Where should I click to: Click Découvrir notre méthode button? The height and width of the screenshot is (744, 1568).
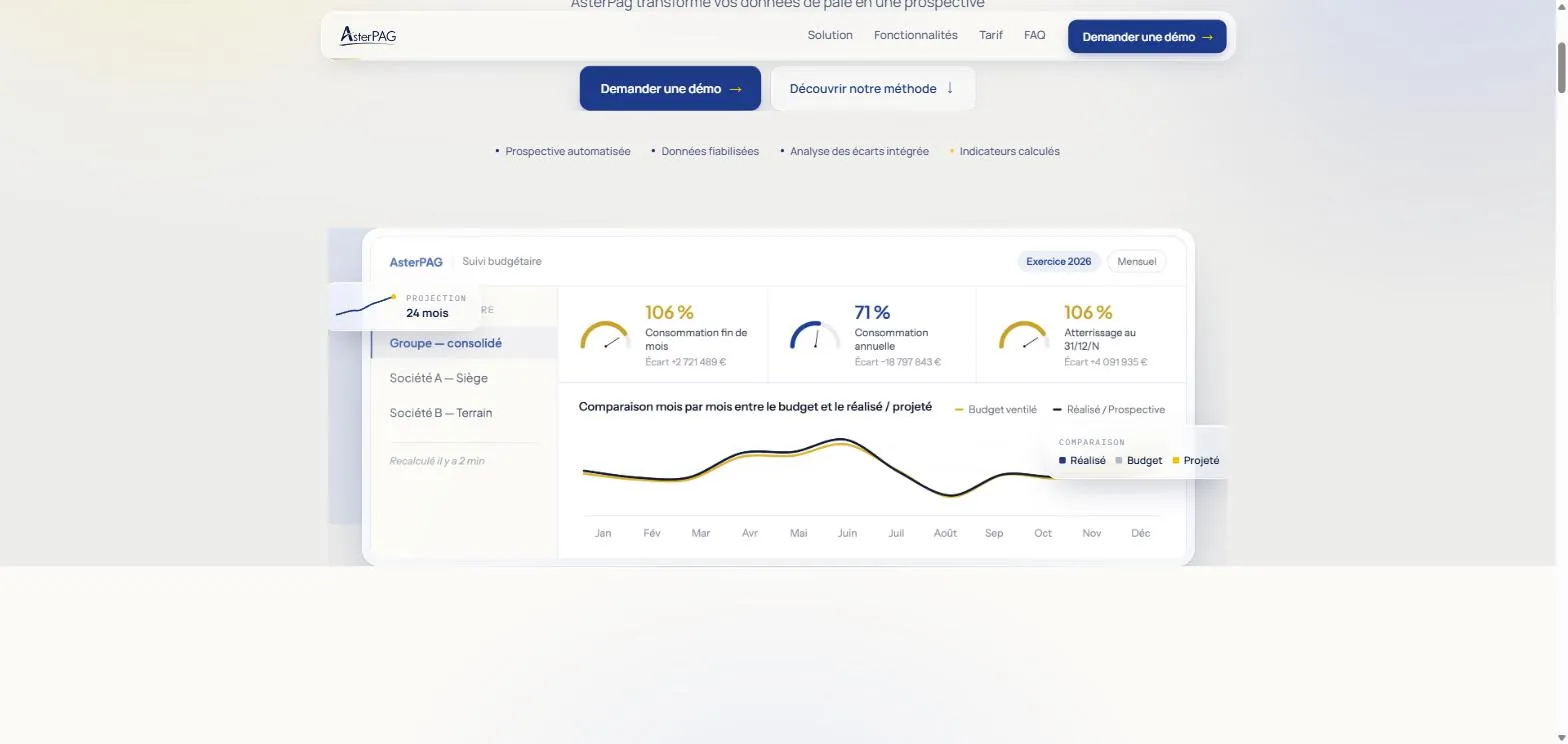(x=872, y=88)
